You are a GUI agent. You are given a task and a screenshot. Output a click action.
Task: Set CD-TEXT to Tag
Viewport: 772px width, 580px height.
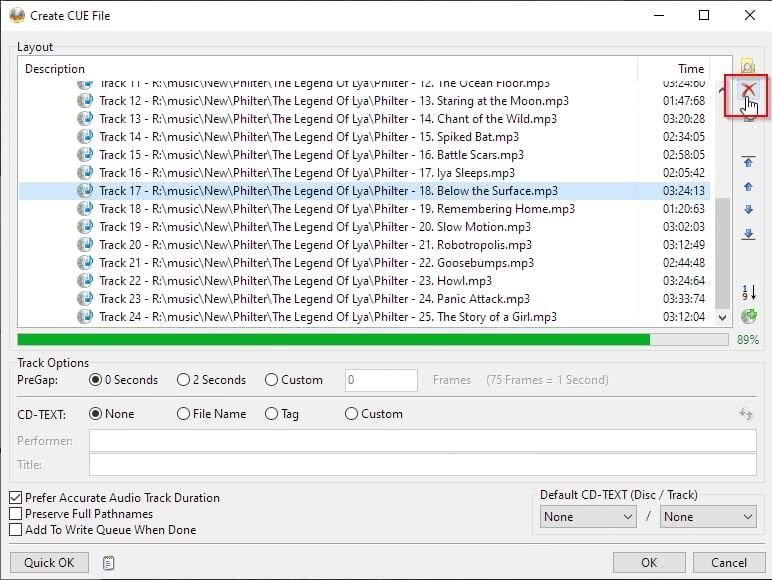[282, 414]
